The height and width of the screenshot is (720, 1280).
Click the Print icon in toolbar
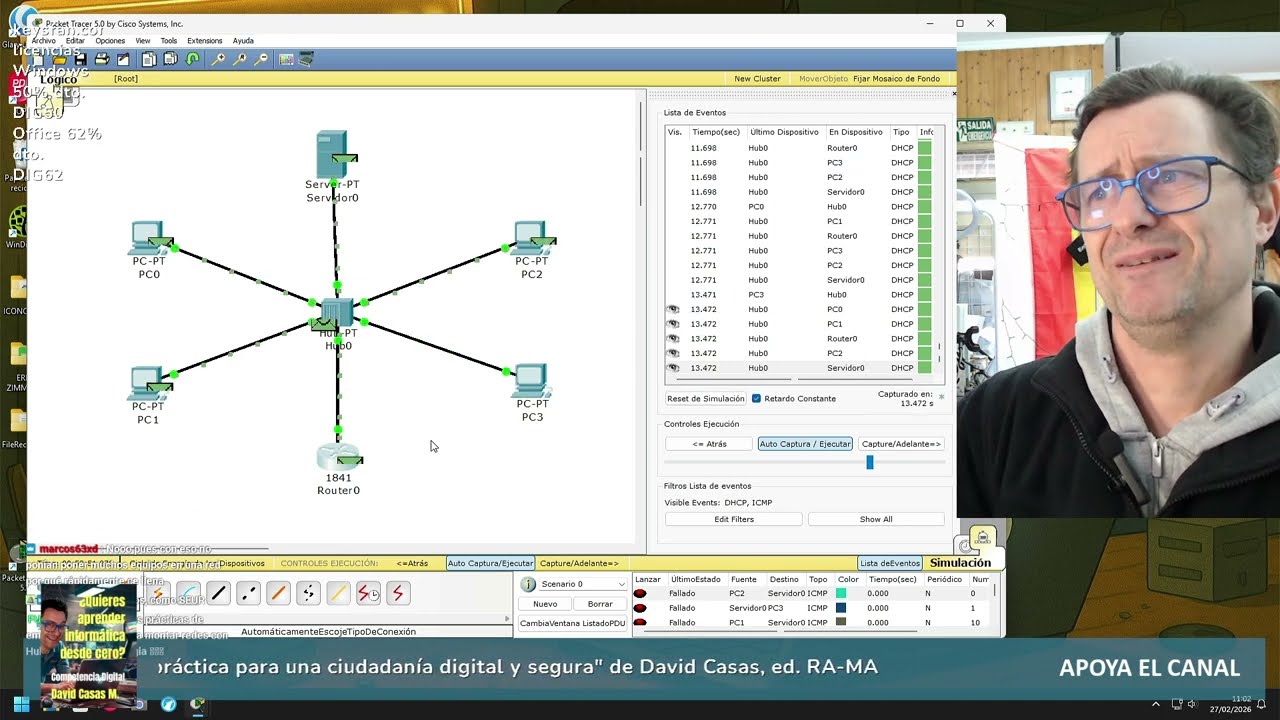[102, 60]
